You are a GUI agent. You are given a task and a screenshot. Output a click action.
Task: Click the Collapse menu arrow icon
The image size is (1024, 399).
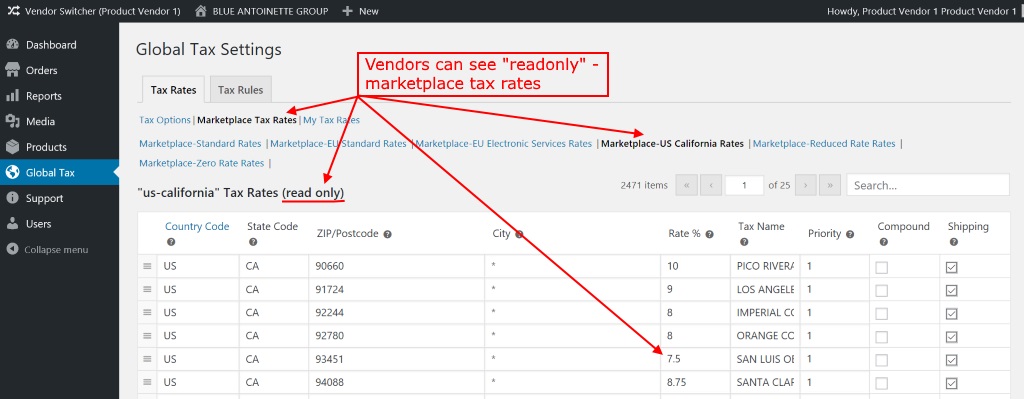click(12, 249)
